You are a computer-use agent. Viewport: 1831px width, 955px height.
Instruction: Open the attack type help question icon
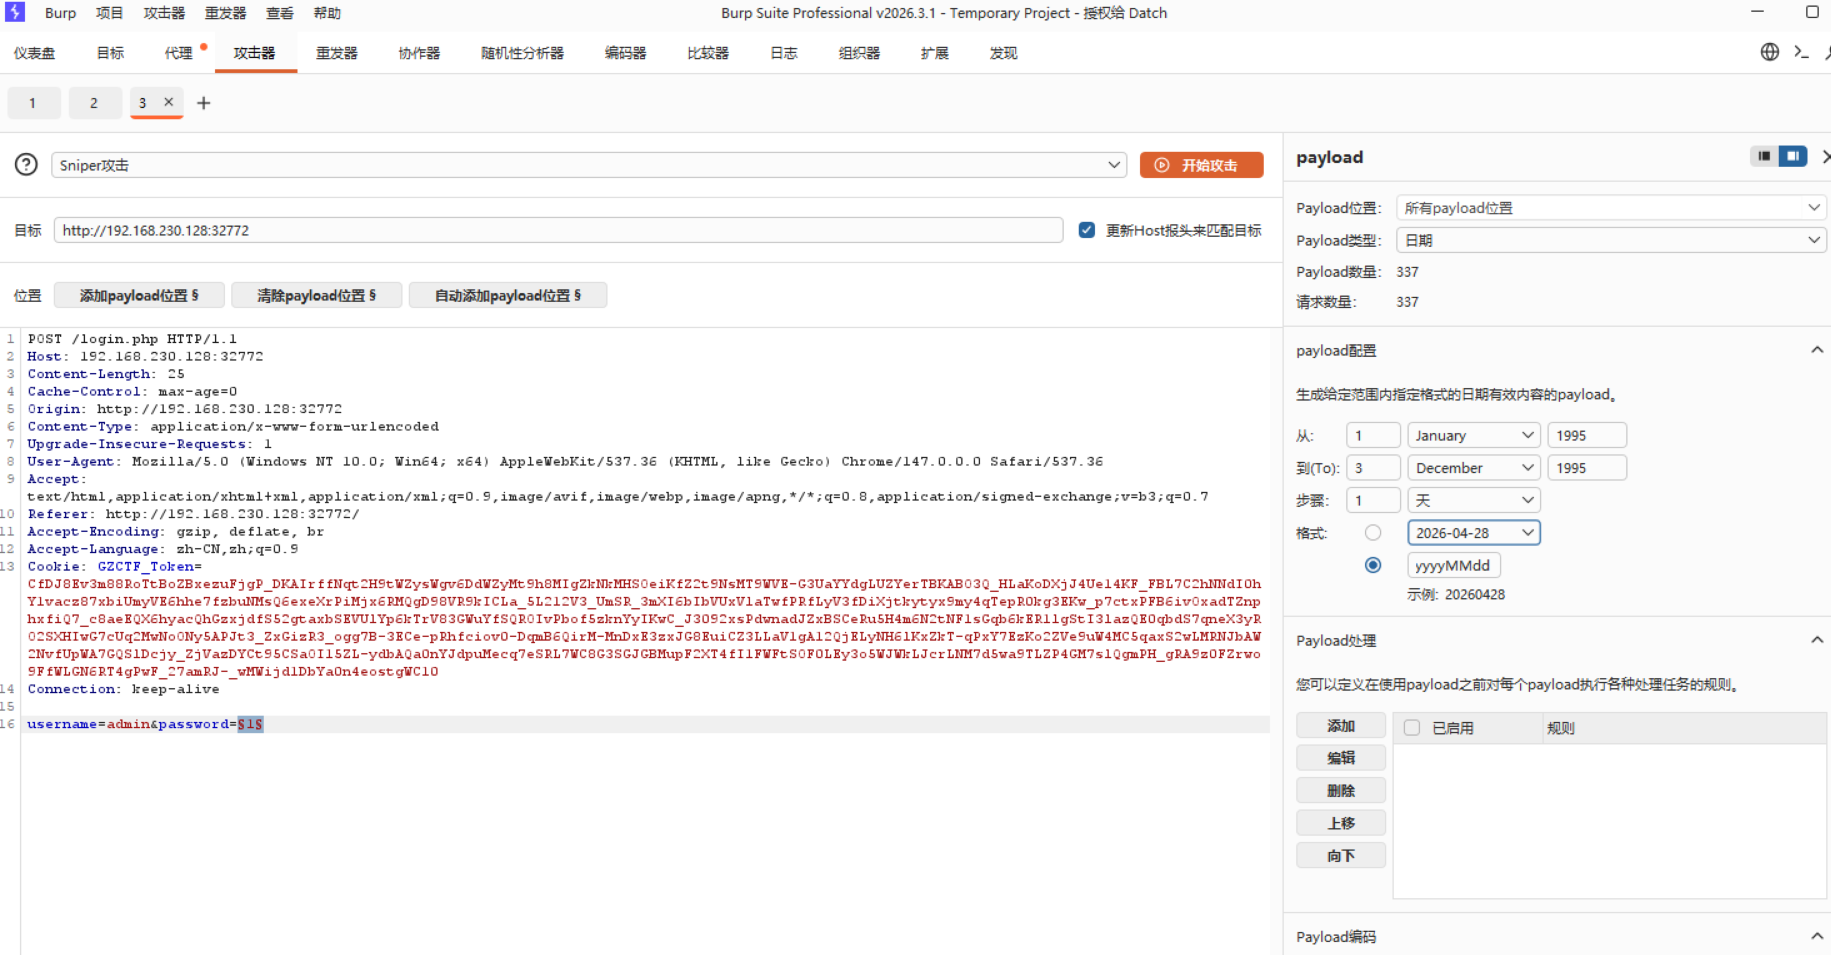(27, 165)
